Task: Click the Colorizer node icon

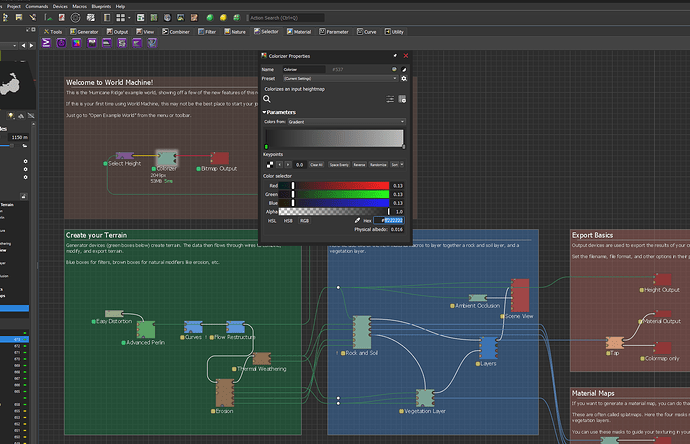Action: tap(167, 158)
